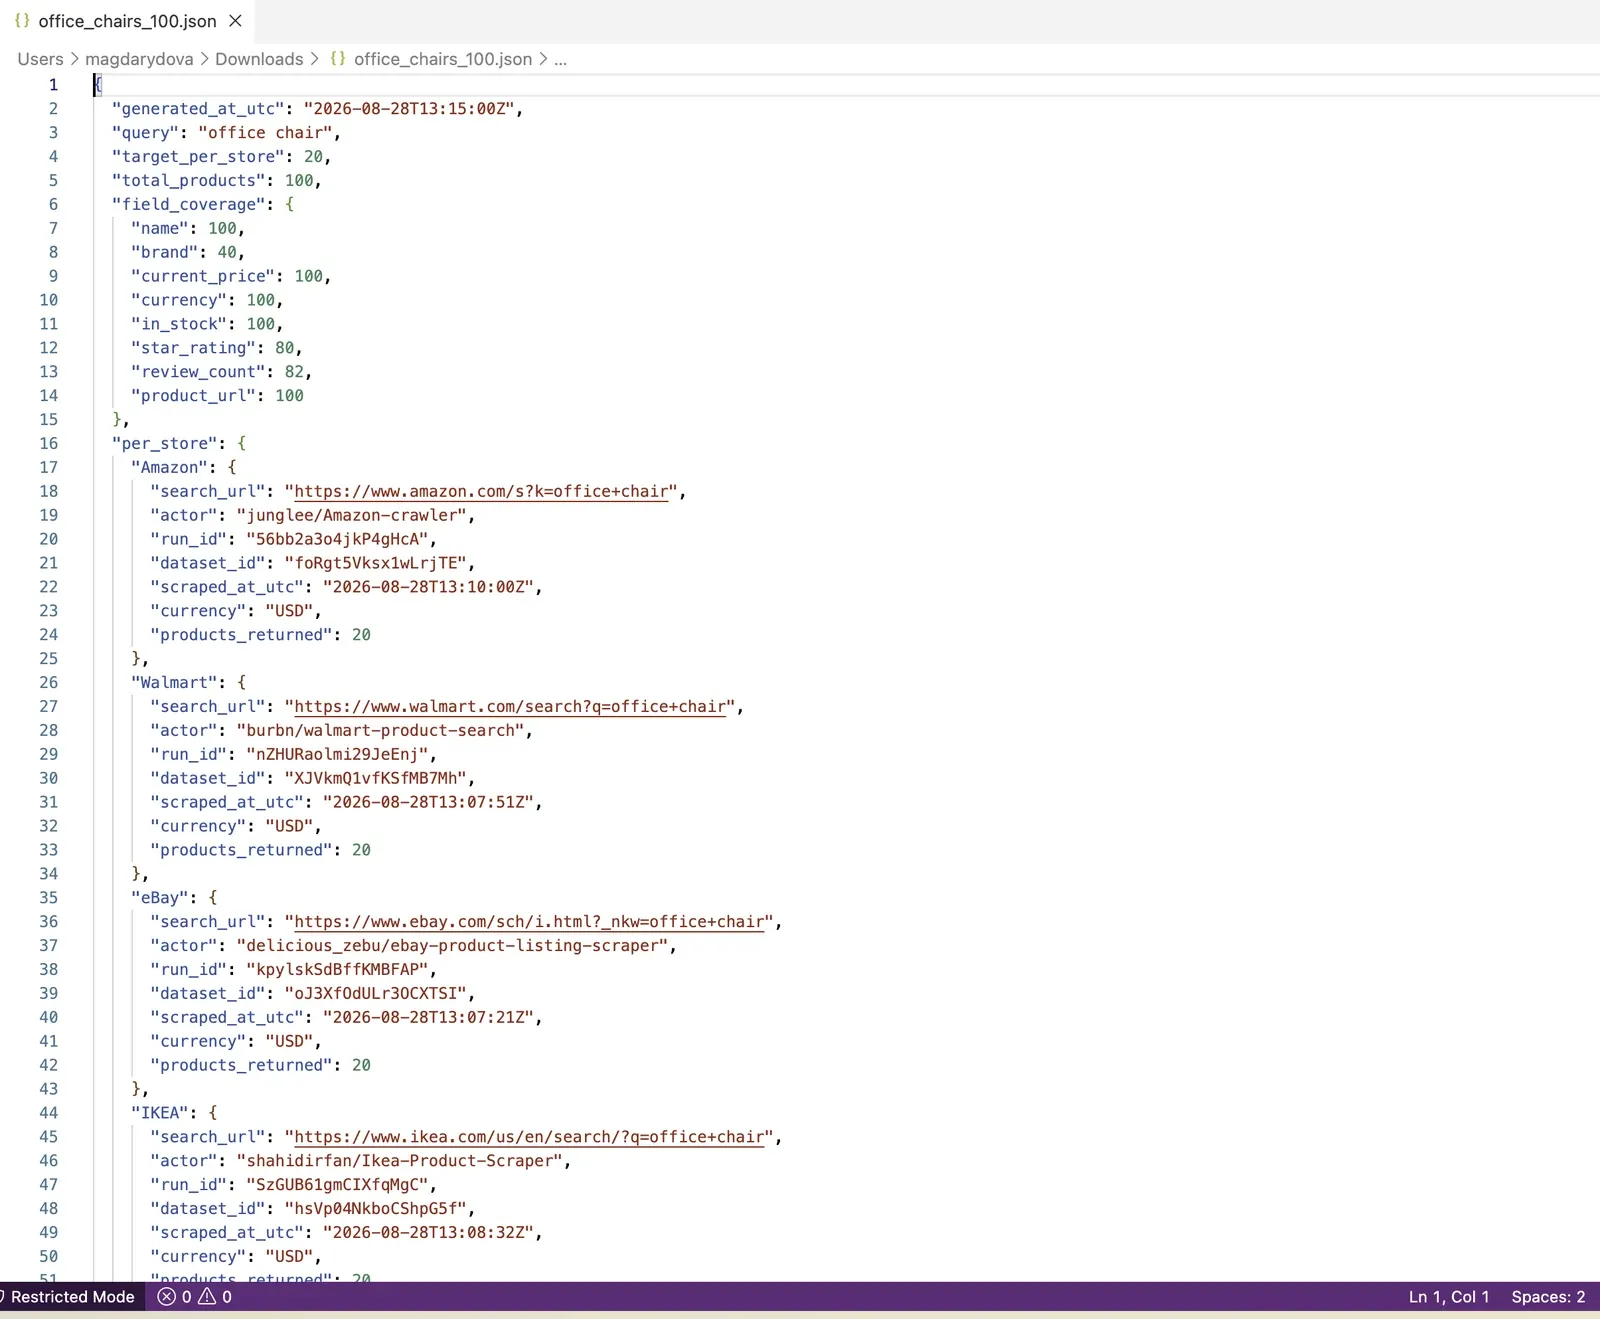Screen dimensions: 1600x1319
Task: Click the "junglee/Amazon-crawler" actor value
Action: coord(351,515)
